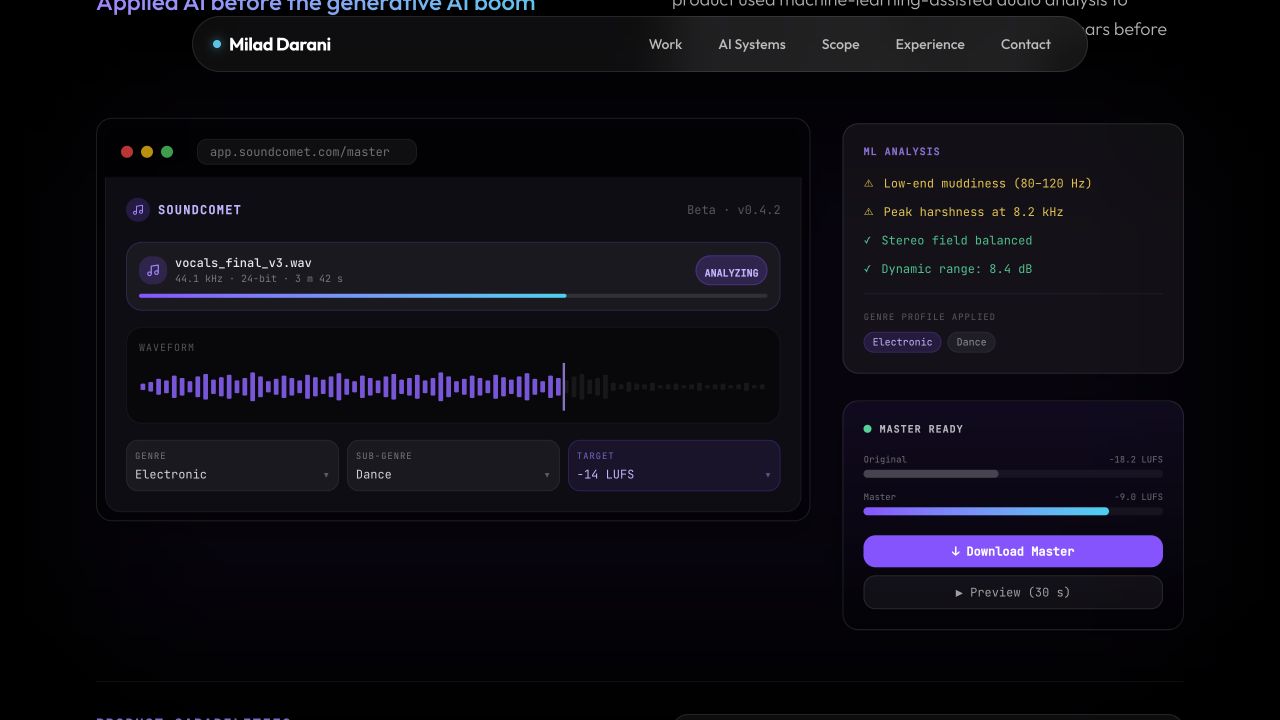Viewport: 1280px width, 720px height.
Task: Click the Download Master button
Action: (x=1013, y=551)
